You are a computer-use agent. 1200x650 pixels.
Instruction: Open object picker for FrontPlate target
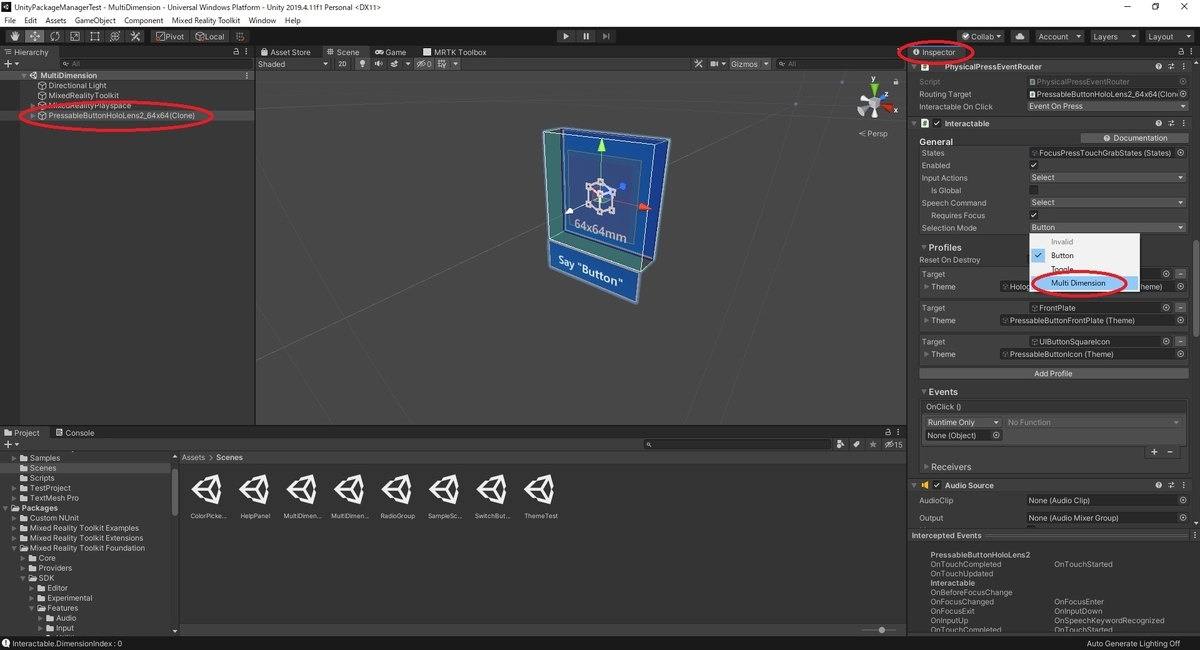click(1166, 308)
